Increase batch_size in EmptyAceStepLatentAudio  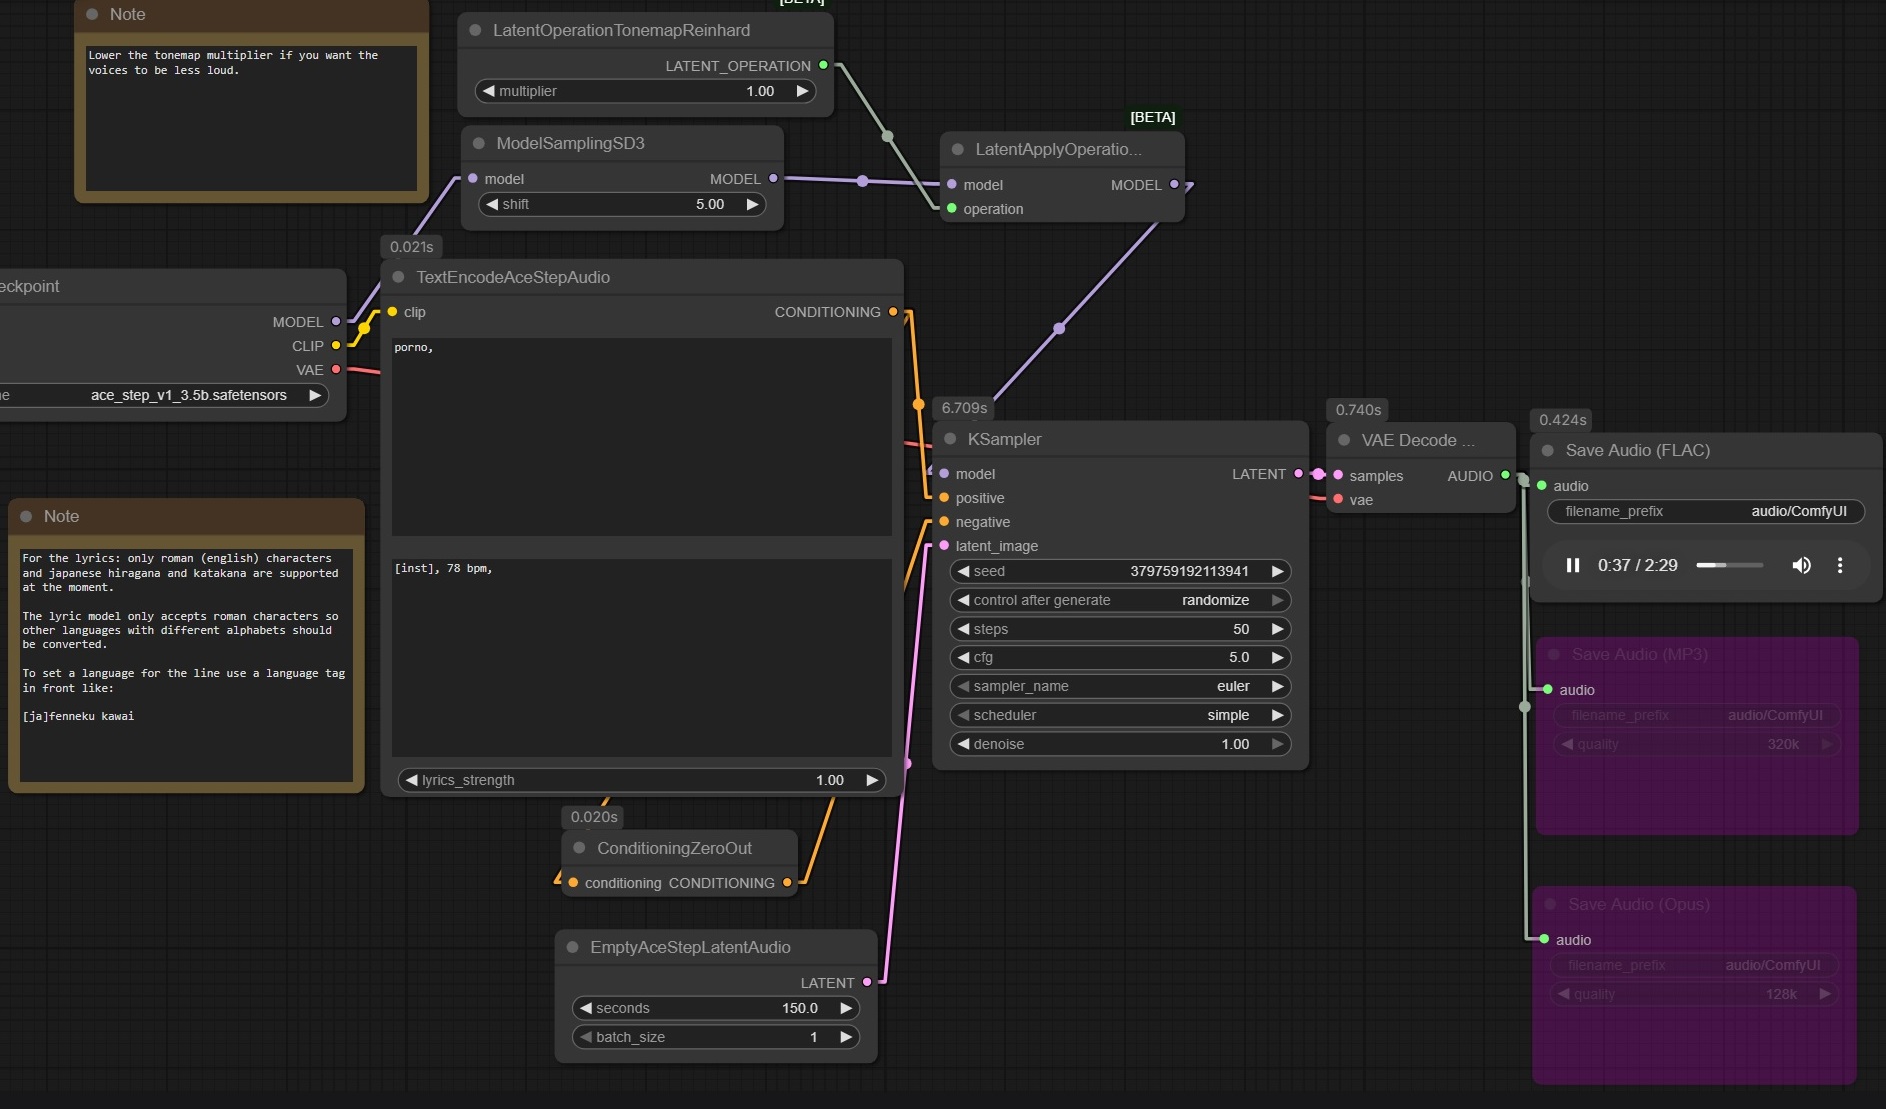coord(846,1037)
